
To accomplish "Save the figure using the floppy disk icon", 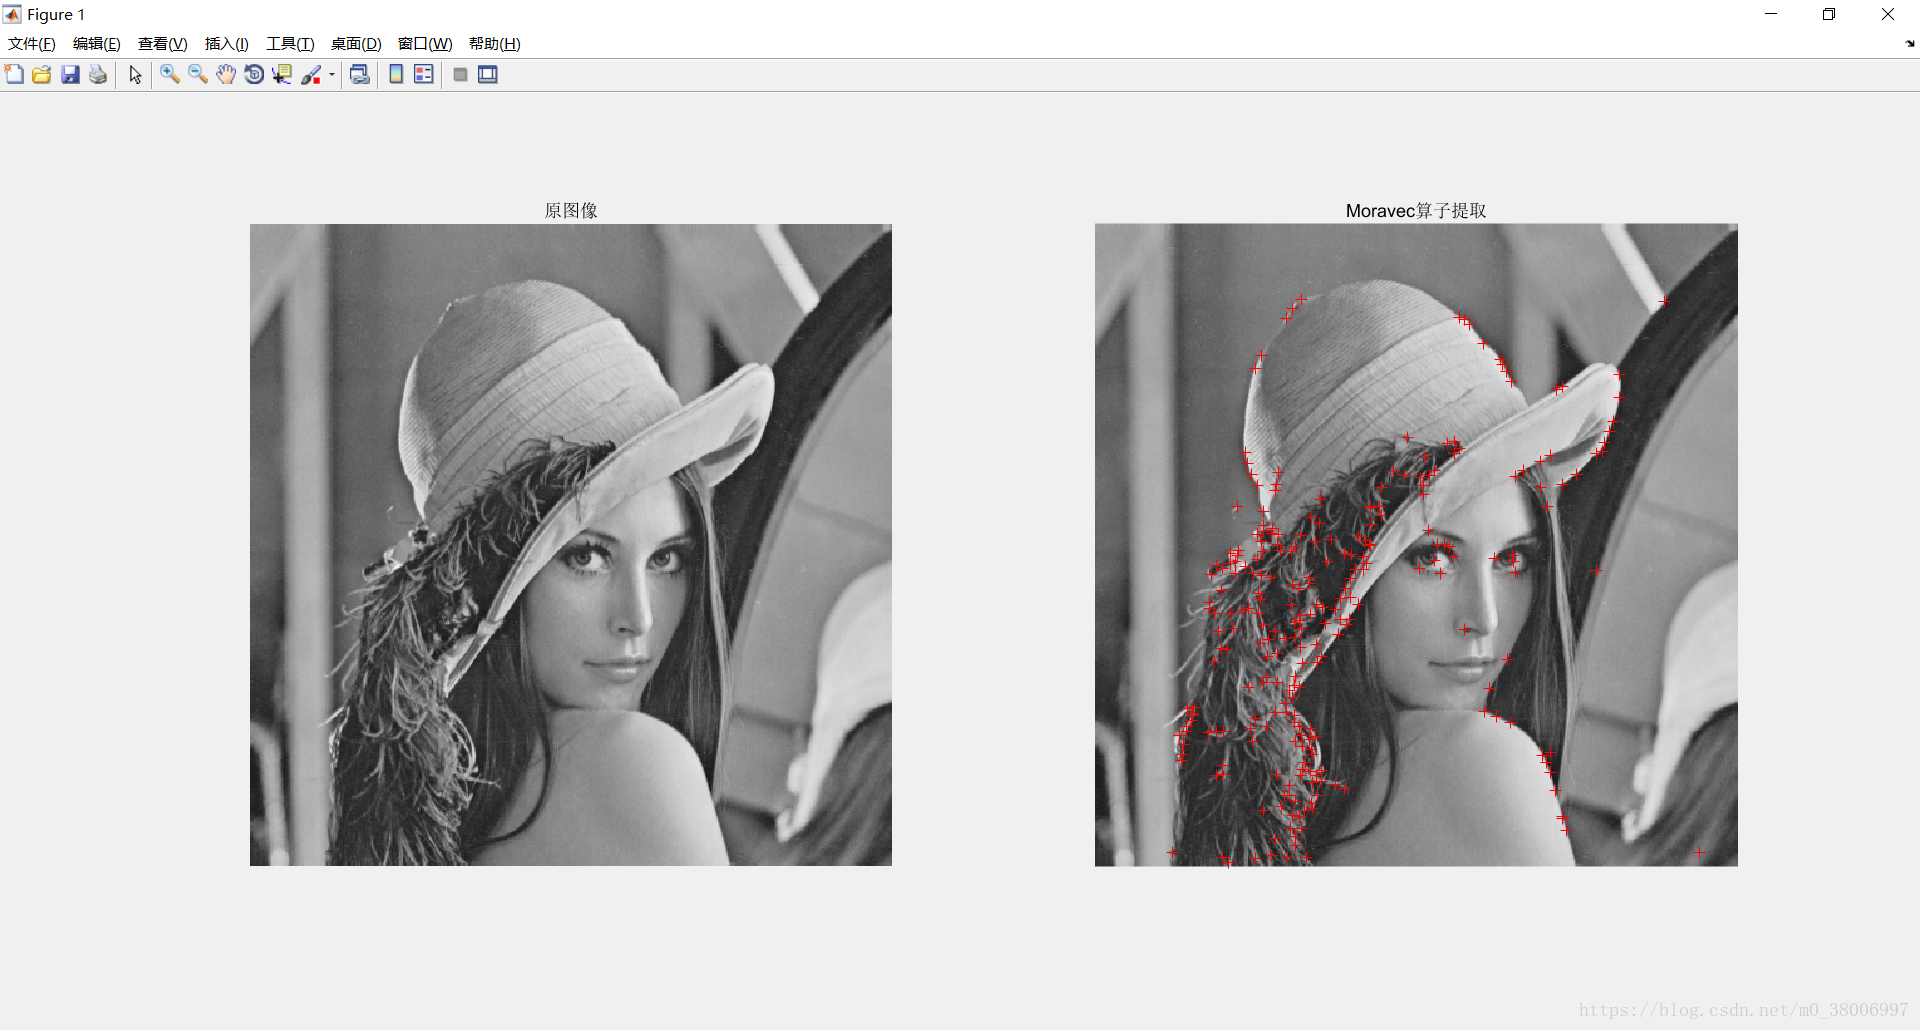I will click(x=70, y=75).
